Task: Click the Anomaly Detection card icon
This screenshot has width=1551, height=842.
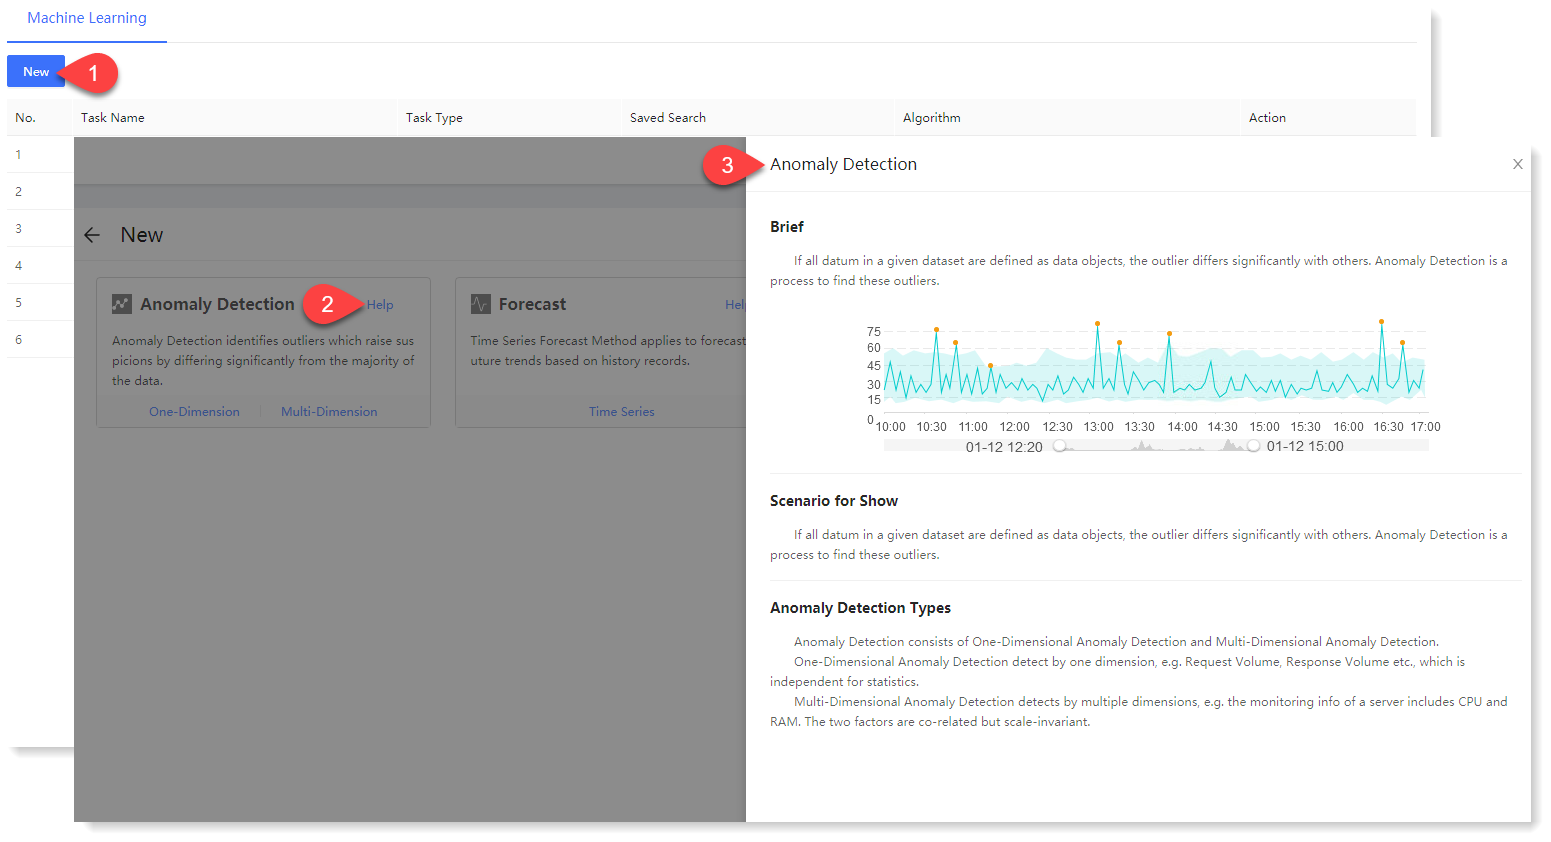Action: pos(122,304)
